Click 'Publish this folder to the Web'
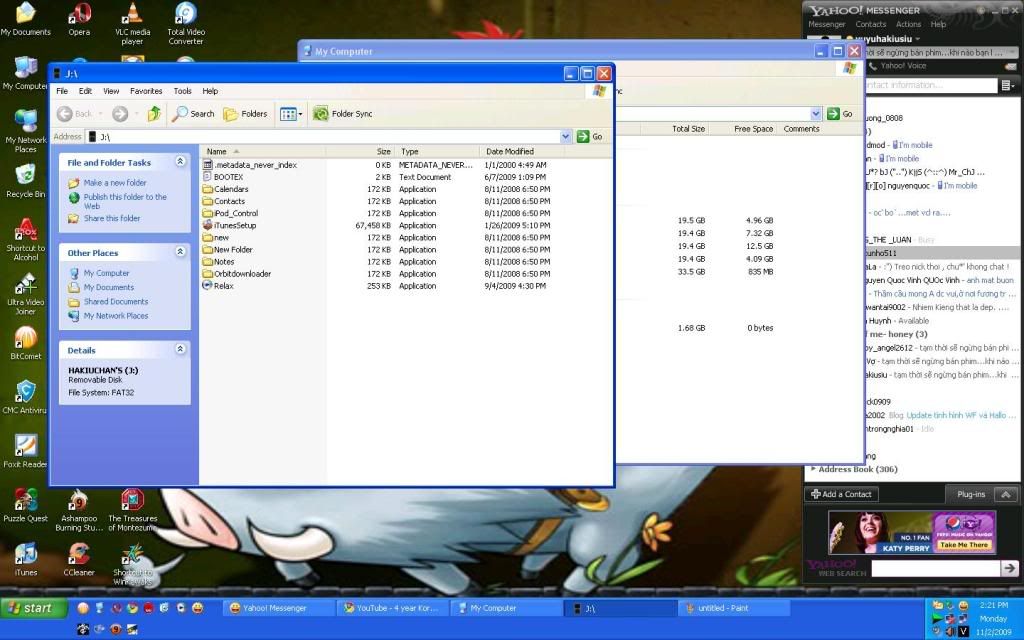 pyautogui.click(x=125, y=201)
